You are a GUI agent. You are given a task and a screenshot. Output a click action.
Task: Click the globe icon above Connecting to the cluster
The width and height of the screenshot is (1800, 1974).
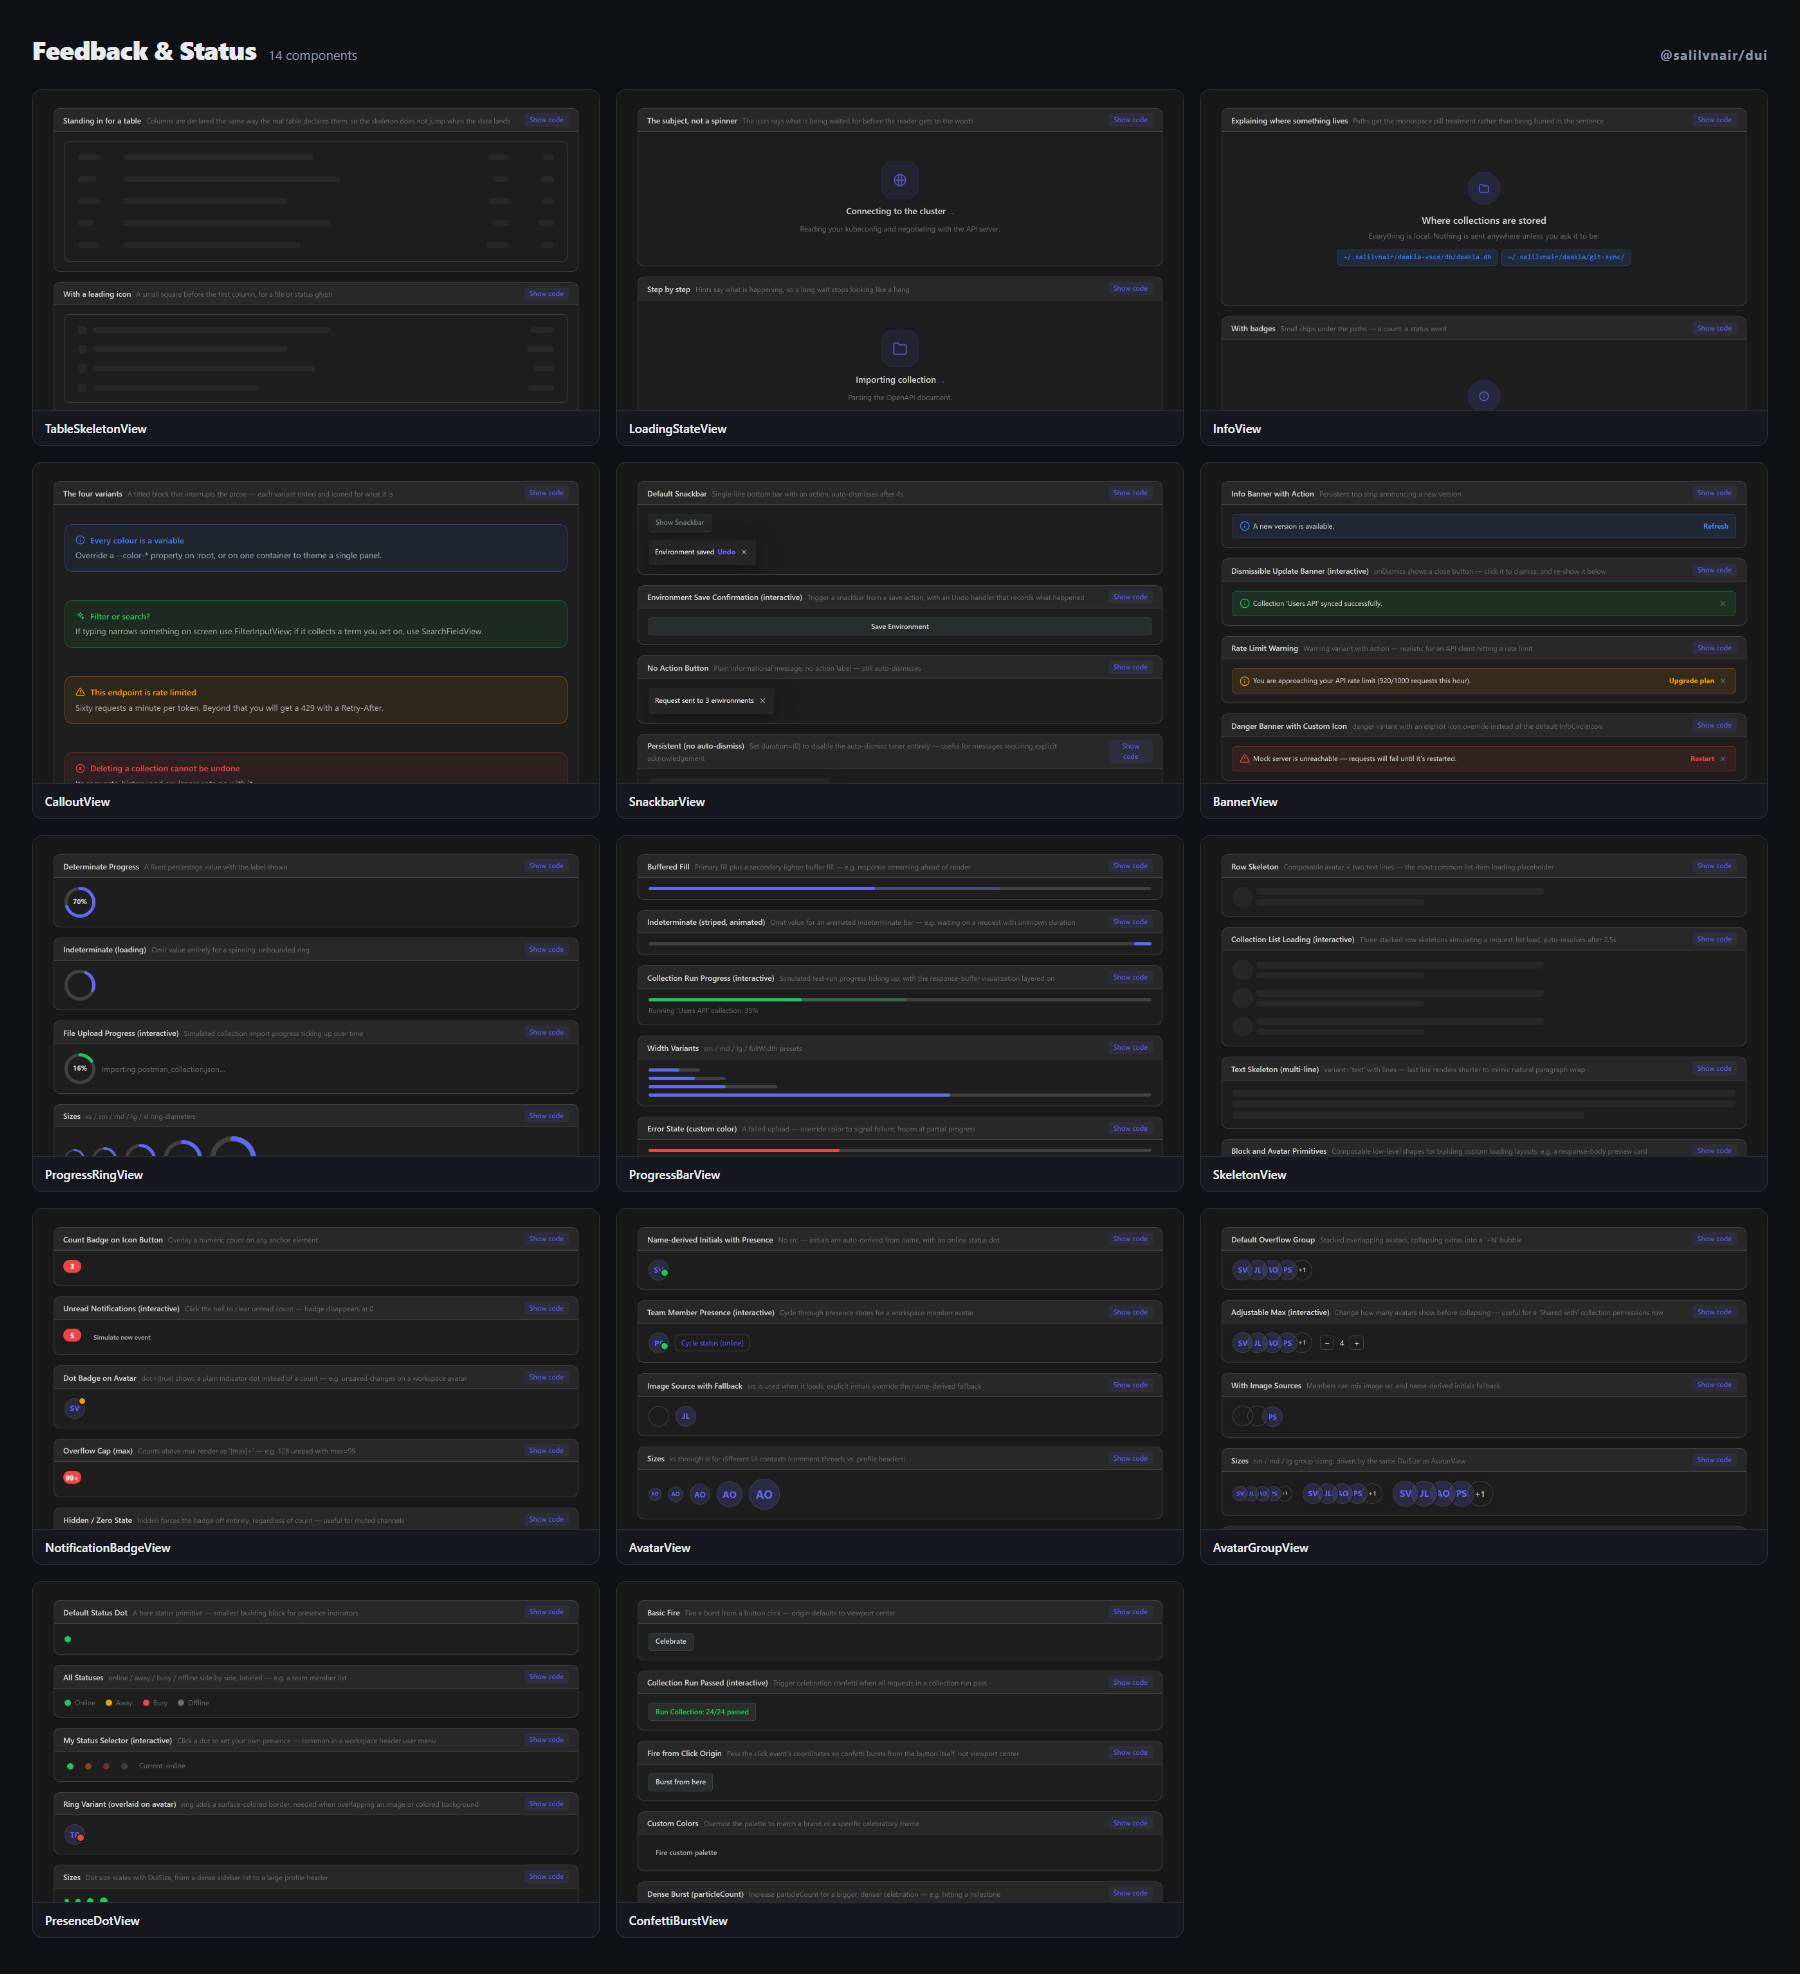click(x=899, y=180)
